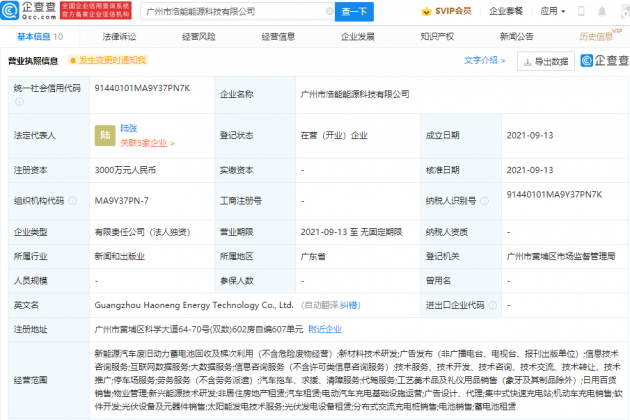Click 纠错 link next to English name

348,305
